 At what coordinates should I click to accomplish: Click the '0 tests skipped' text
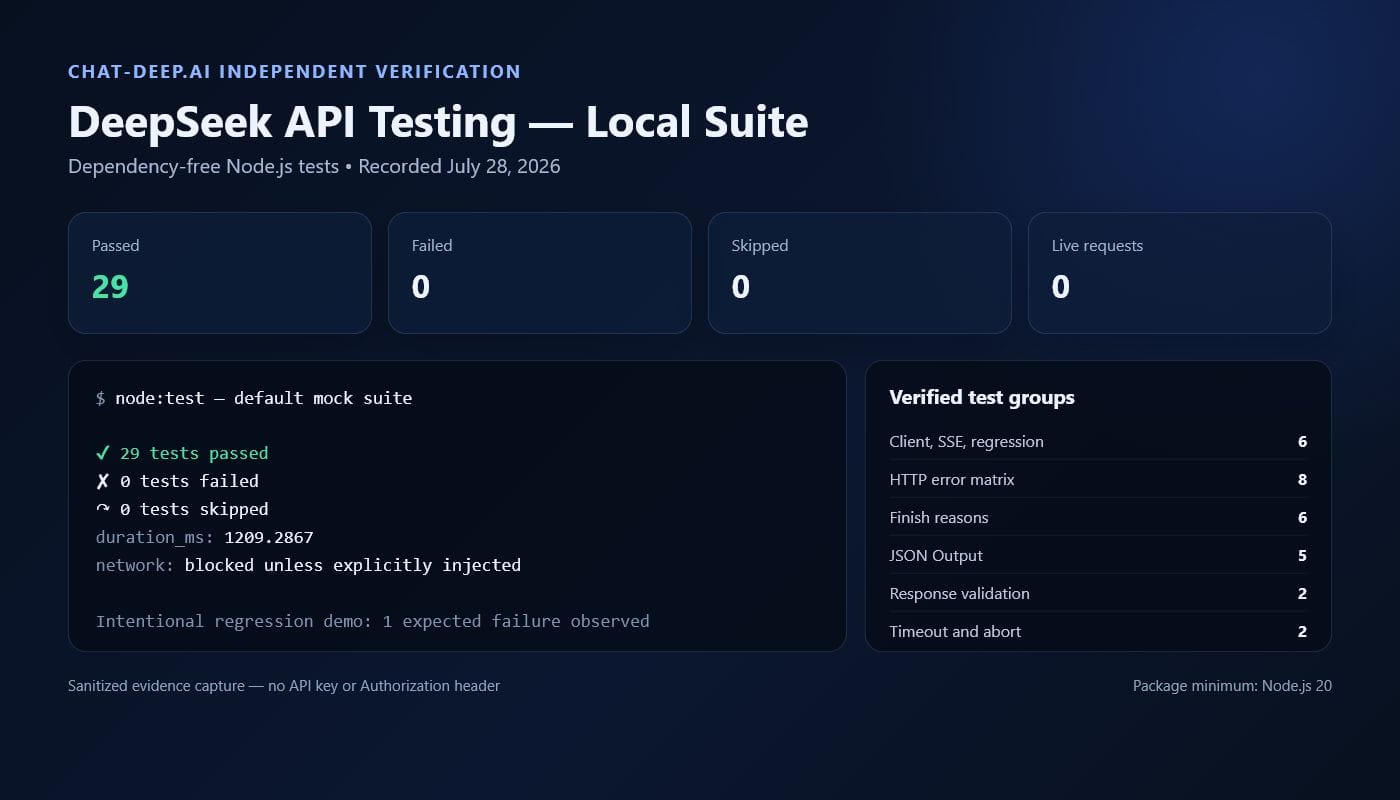click(x=194, y=509)
